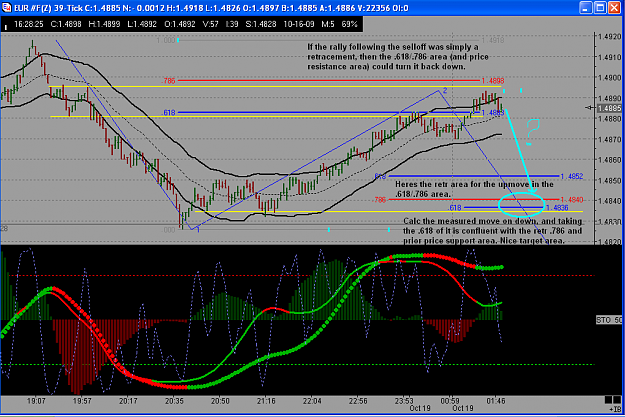Click the O:1.4892 value in data bar
The height and width of the screenshot is (417, 625).
coord(180,24)
